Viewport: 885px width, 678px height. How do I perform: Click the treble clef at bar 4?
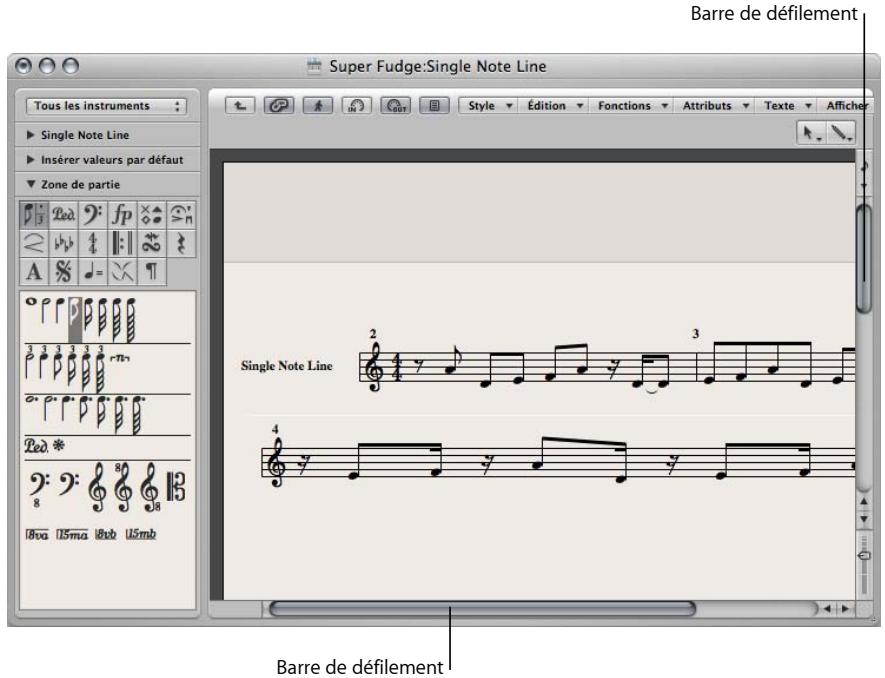(x=275, y=463)
